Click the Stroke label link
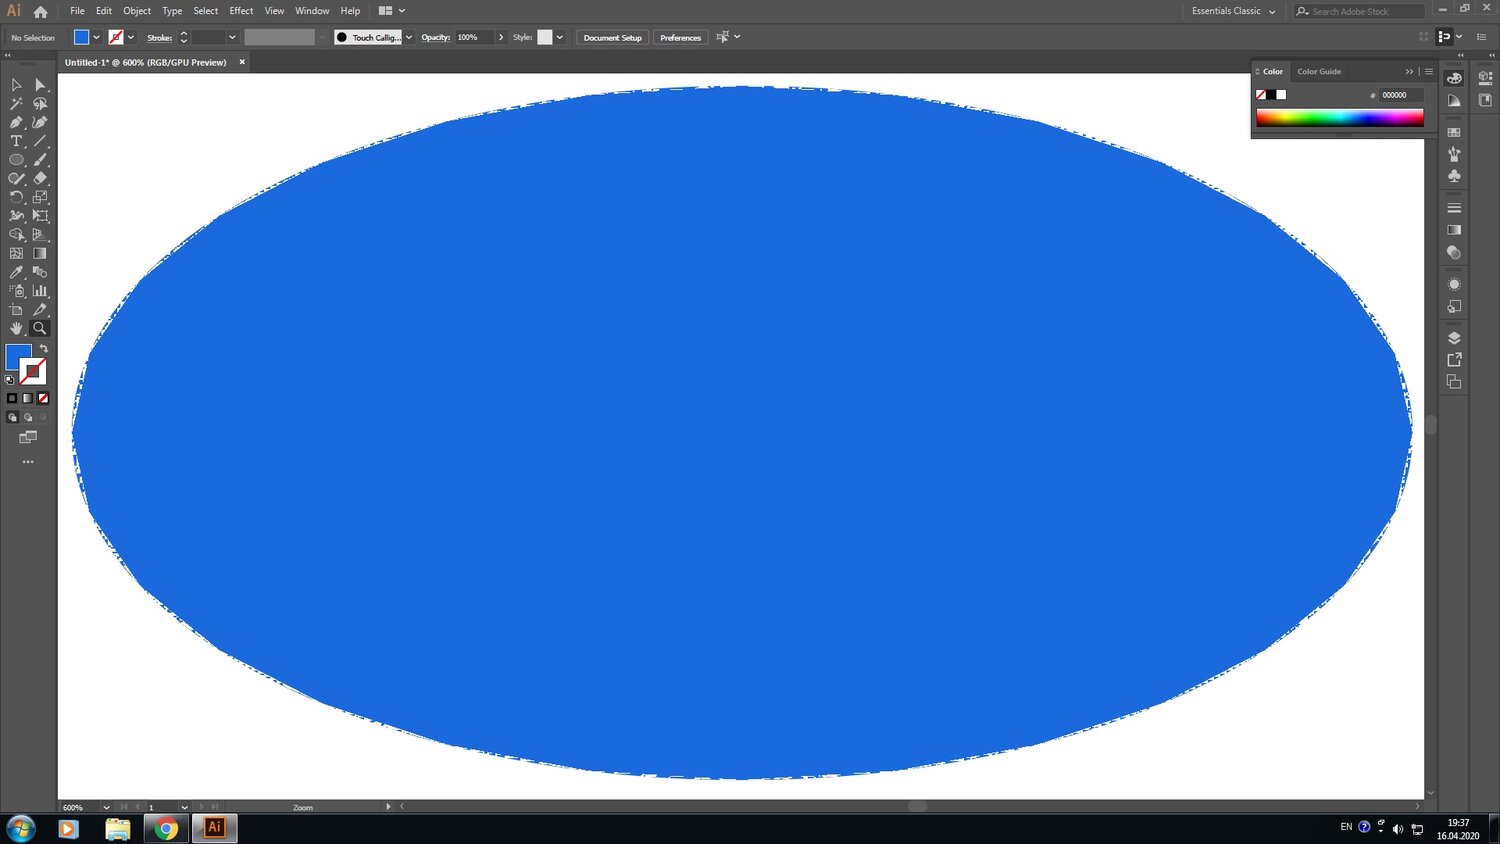The width and height of the screenshot is (1500, 844). coord(160,38)
